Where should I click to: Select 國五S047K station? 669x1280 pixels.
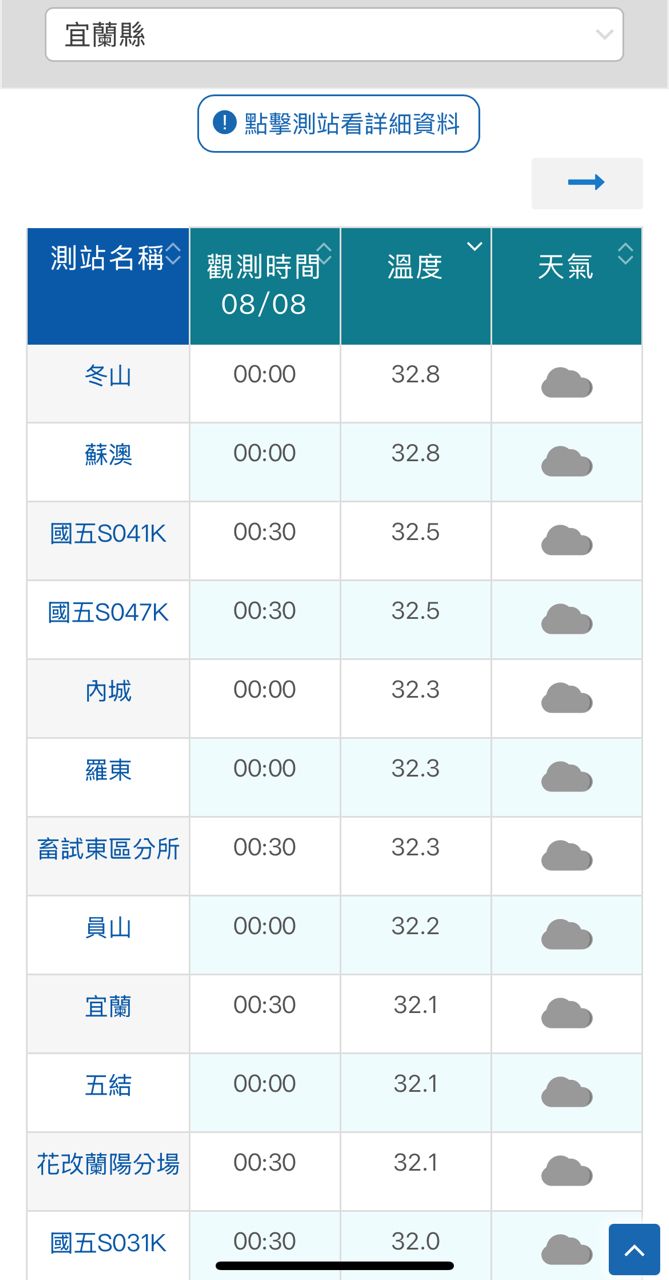click(x=108, y=612)
